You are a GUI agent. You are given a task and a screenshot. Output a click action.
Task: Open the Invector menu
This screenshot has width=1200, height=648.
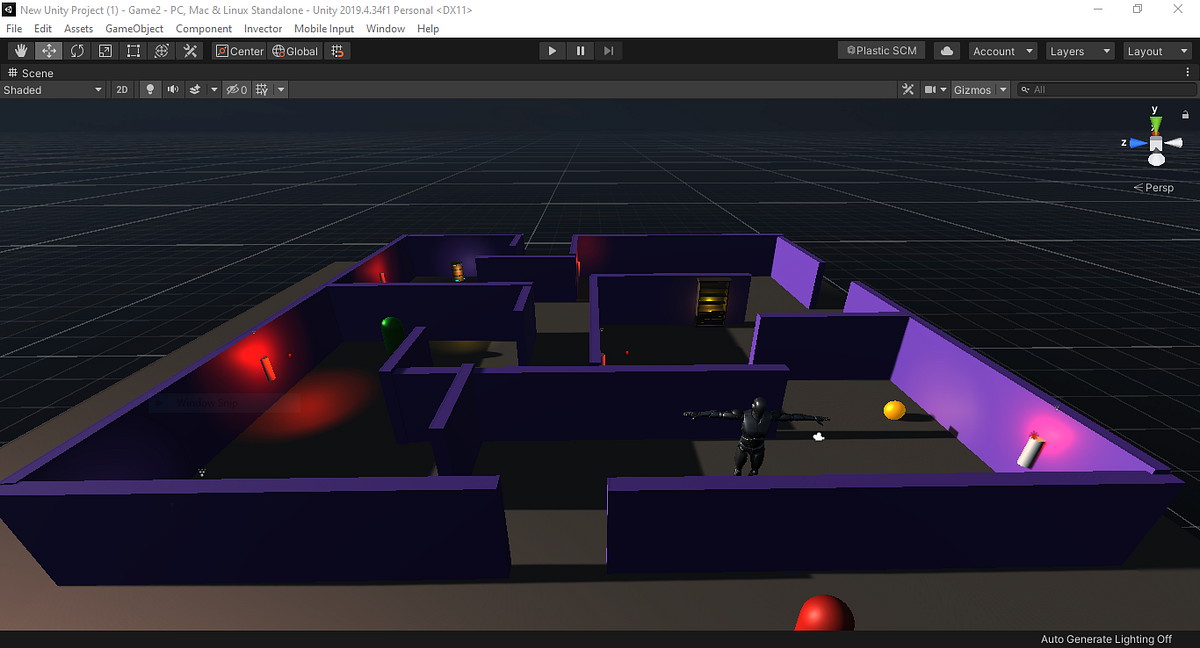click(262, 28)
